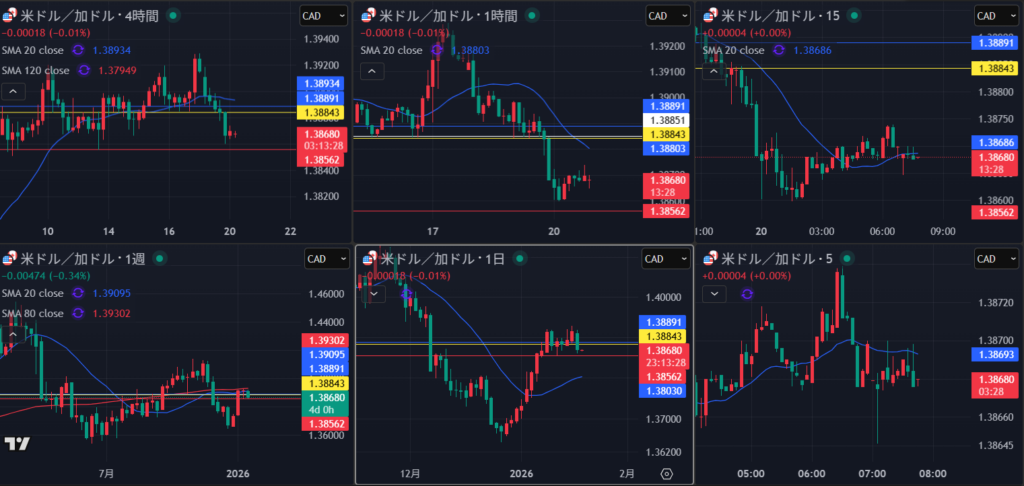Click market status dot on 4-hour chart
This screenshot has height=486, width=1024.
coord(176,16)
